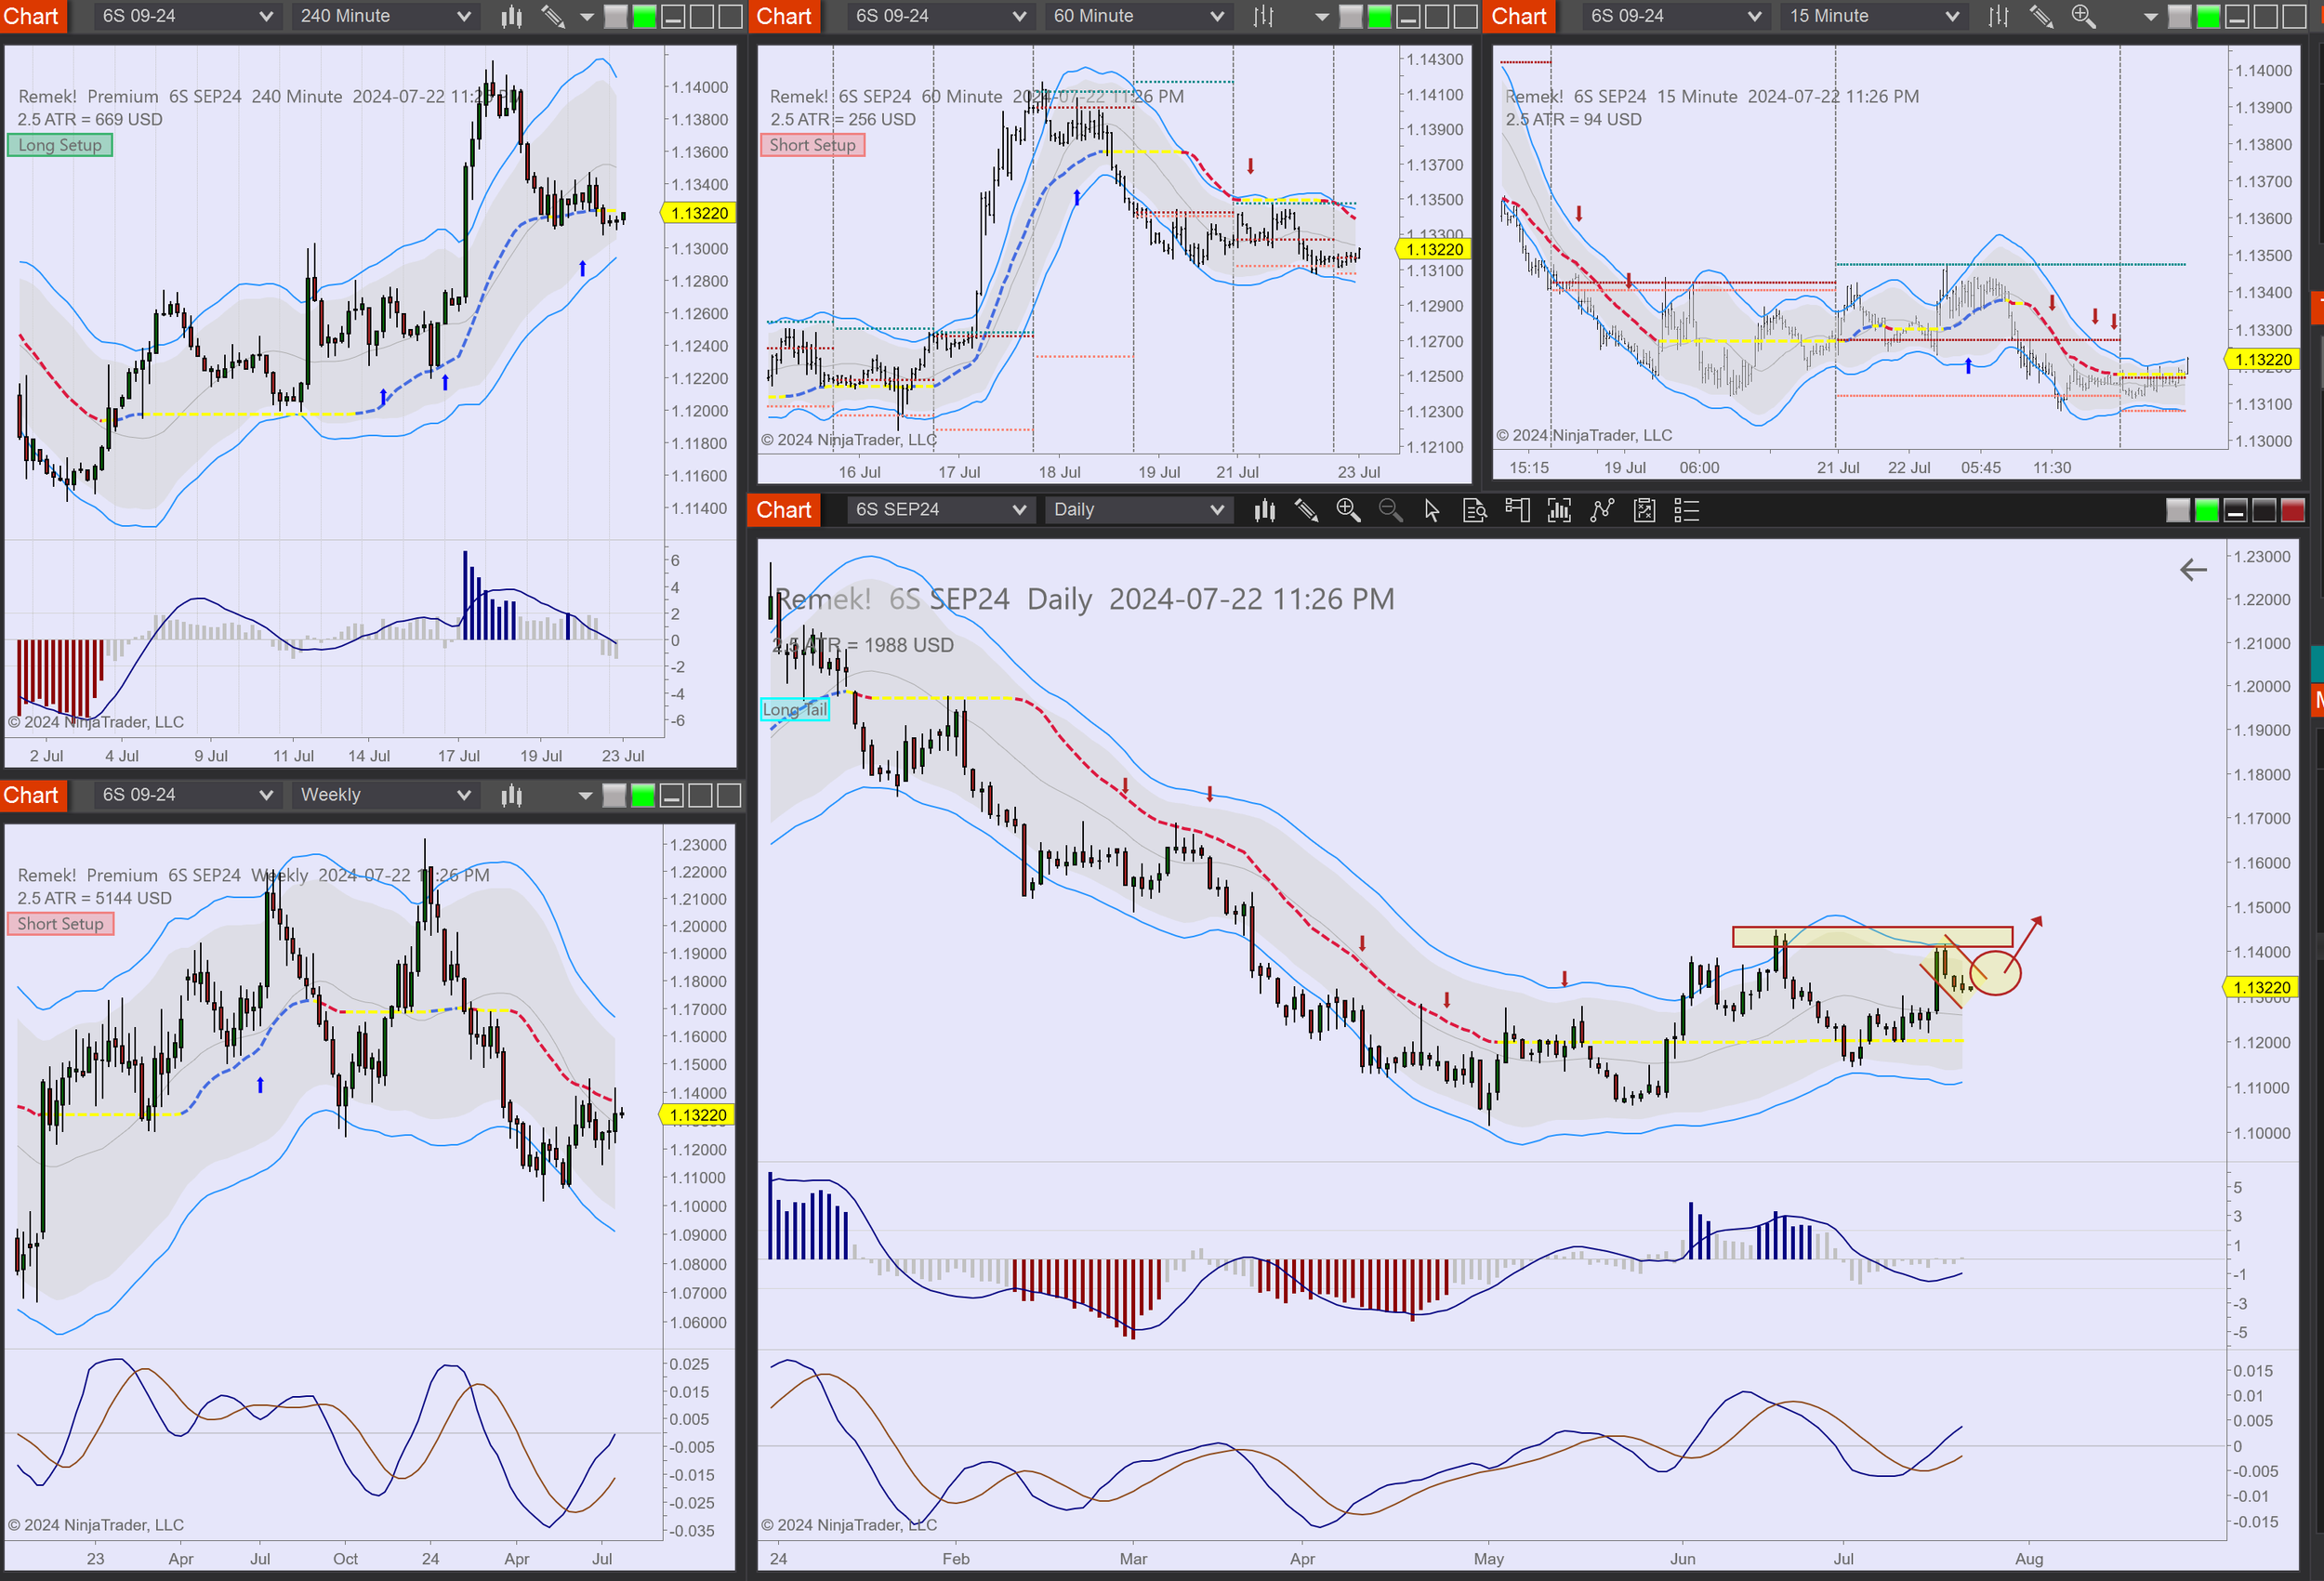Image resolution: width=2324 pixels, height=1581 pixels.
Task: Expand the 6S SEP24 instrument selector
Action: (x=939, y=510)
